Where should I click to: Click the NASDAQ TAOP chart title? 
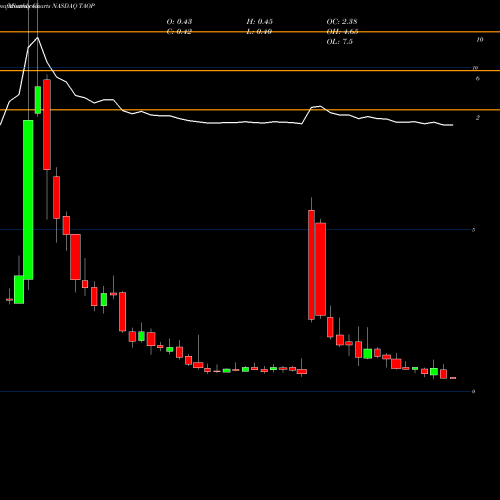(74, 6)
